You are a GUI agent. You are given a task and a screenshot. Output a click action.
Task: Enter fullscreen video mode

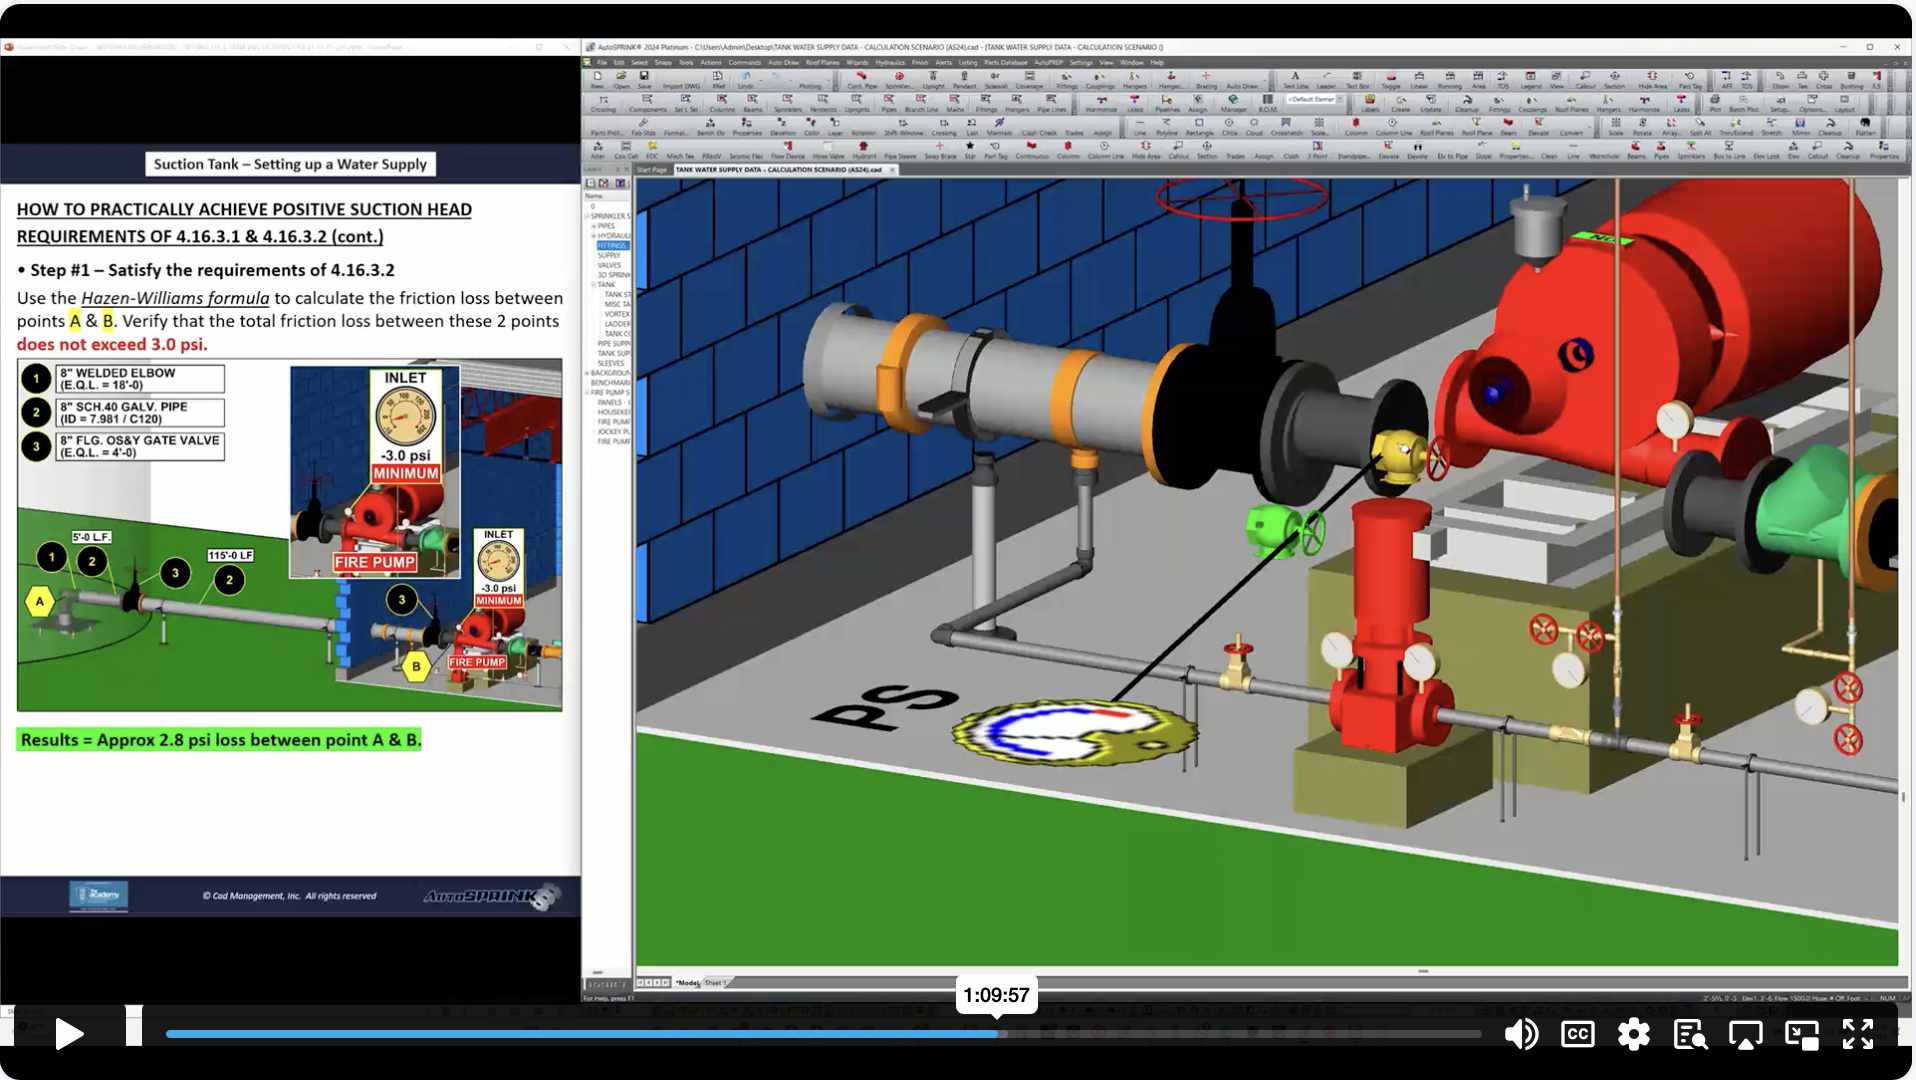pyautogui.click(x=1858, y=1034)
